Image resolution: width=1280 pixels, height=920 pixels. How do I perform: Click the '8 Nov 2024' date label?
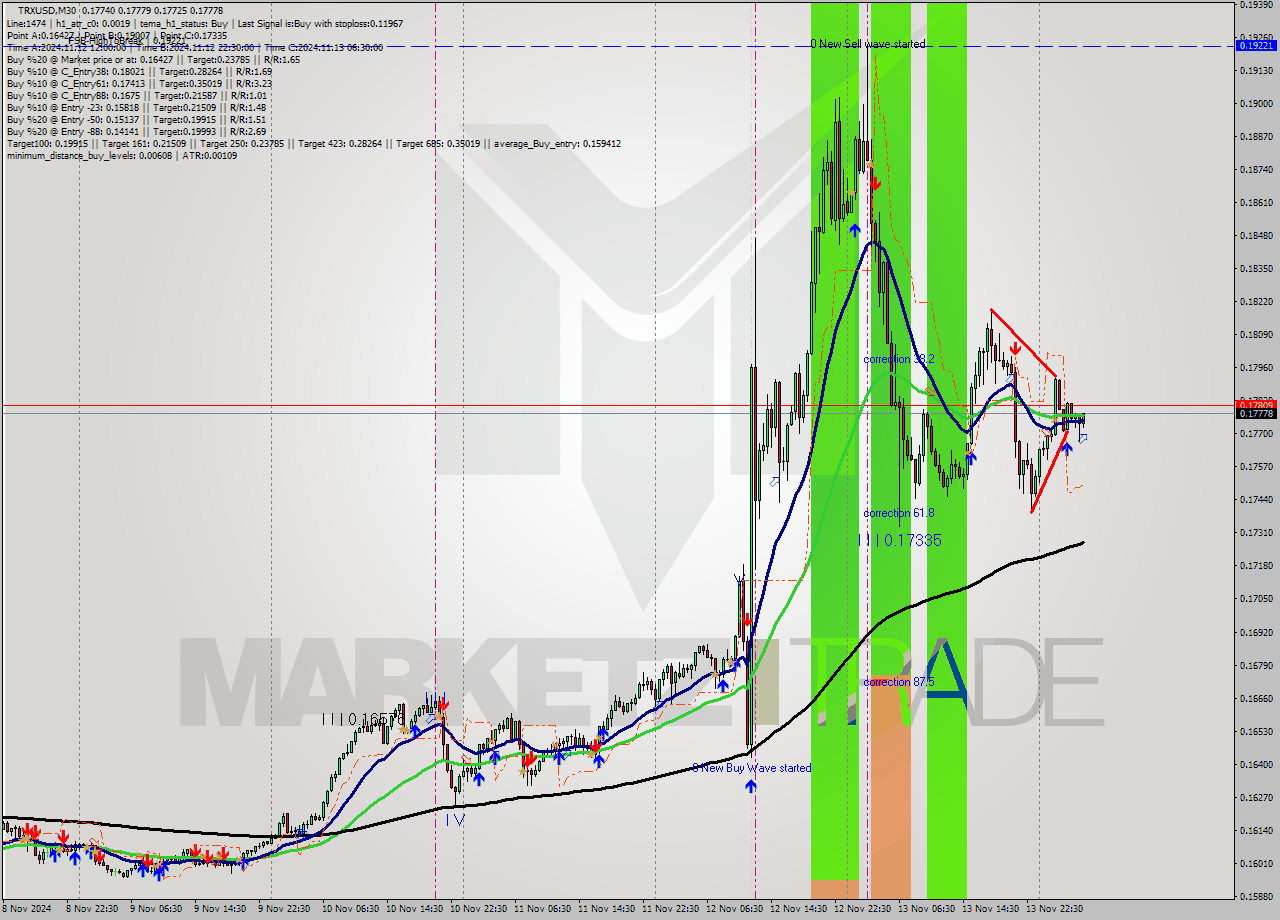(x=26, y=909)
